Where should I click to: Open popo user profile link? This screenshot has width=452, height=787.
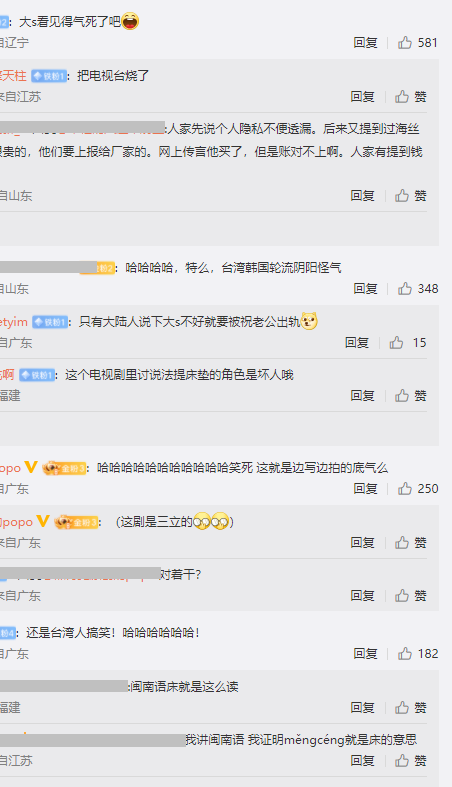[x=10, y=468]
